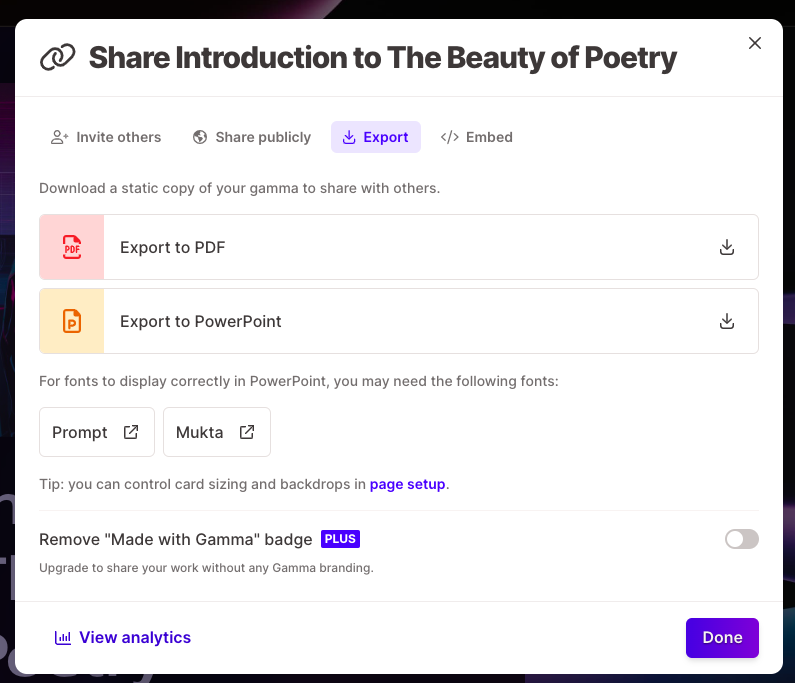Click the PLUS upgrade badge
Viewport: 795px width, 683px height.
pos(340,538)
